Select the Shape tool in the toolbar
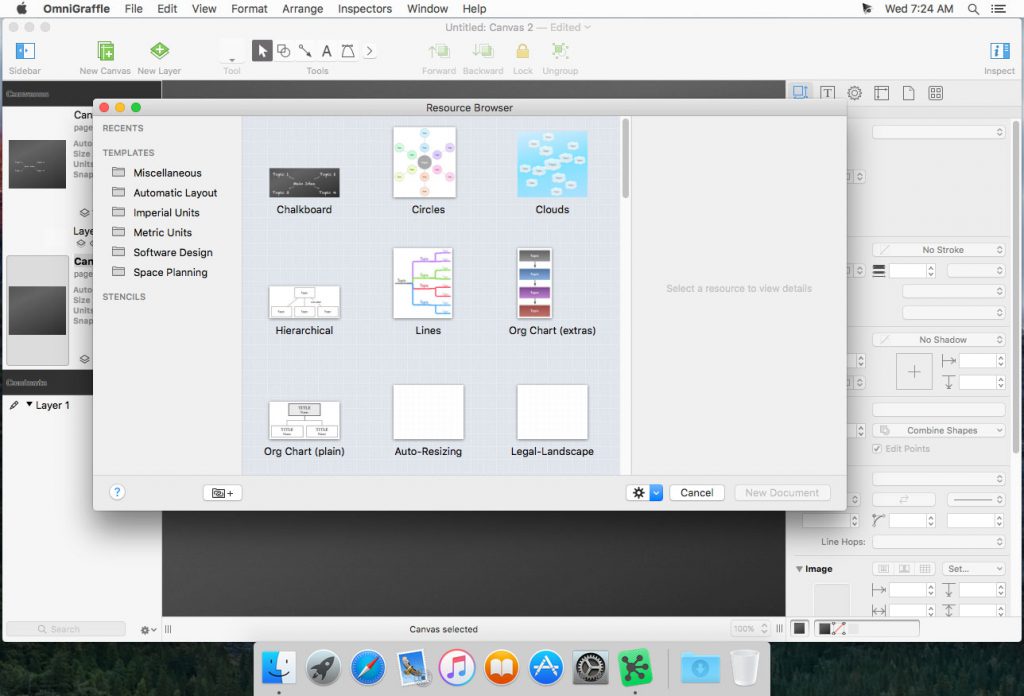This screenshot has width=1024, height=696. [x=284, y=51]
